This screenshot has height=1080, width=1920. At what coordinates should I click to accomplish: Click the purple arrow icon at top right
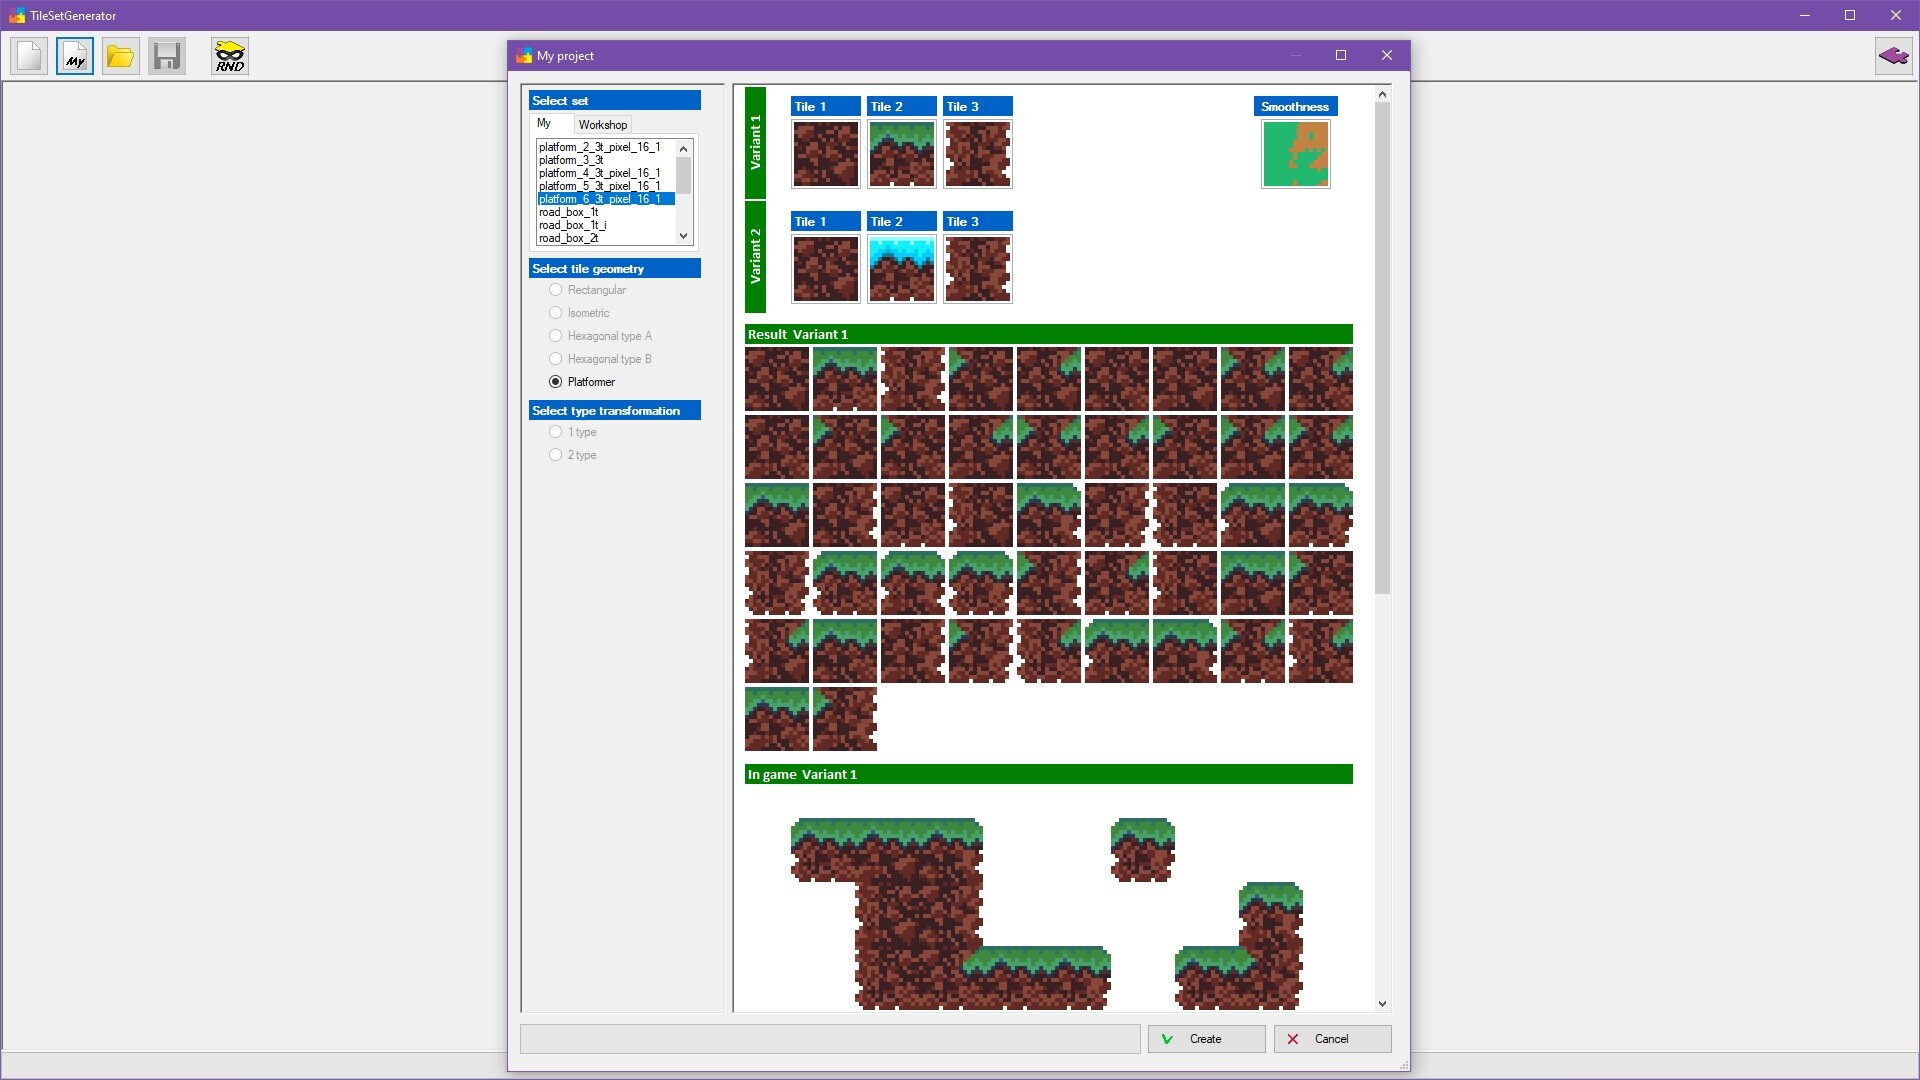tap(1893, 56)
